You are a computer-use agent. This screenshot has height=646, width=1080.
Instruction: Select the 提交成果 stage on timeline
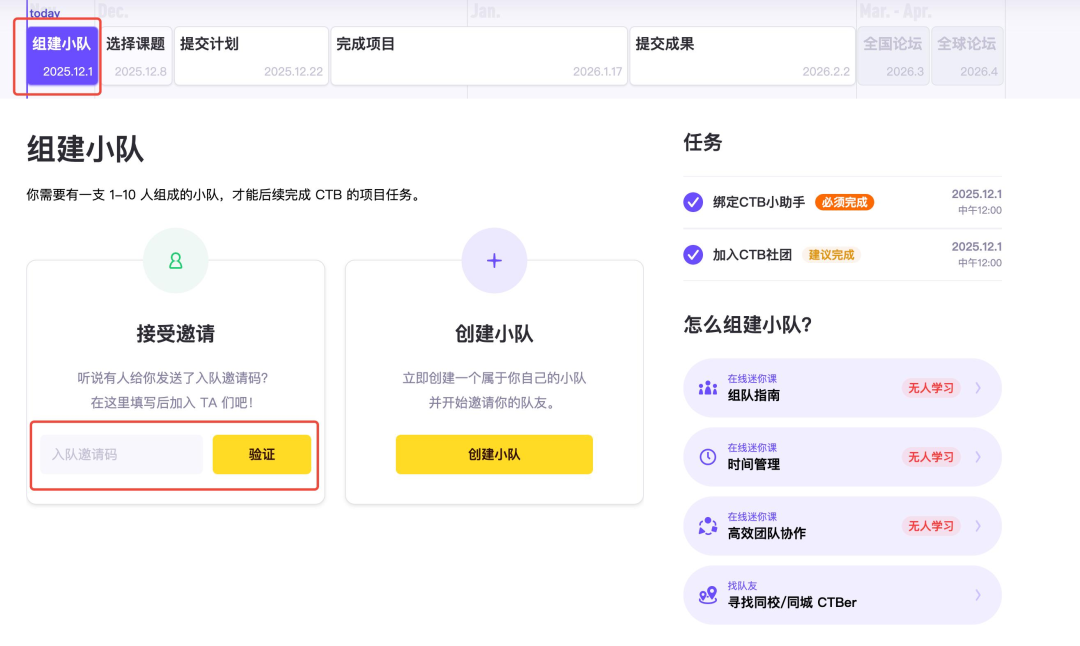point(742,55)
